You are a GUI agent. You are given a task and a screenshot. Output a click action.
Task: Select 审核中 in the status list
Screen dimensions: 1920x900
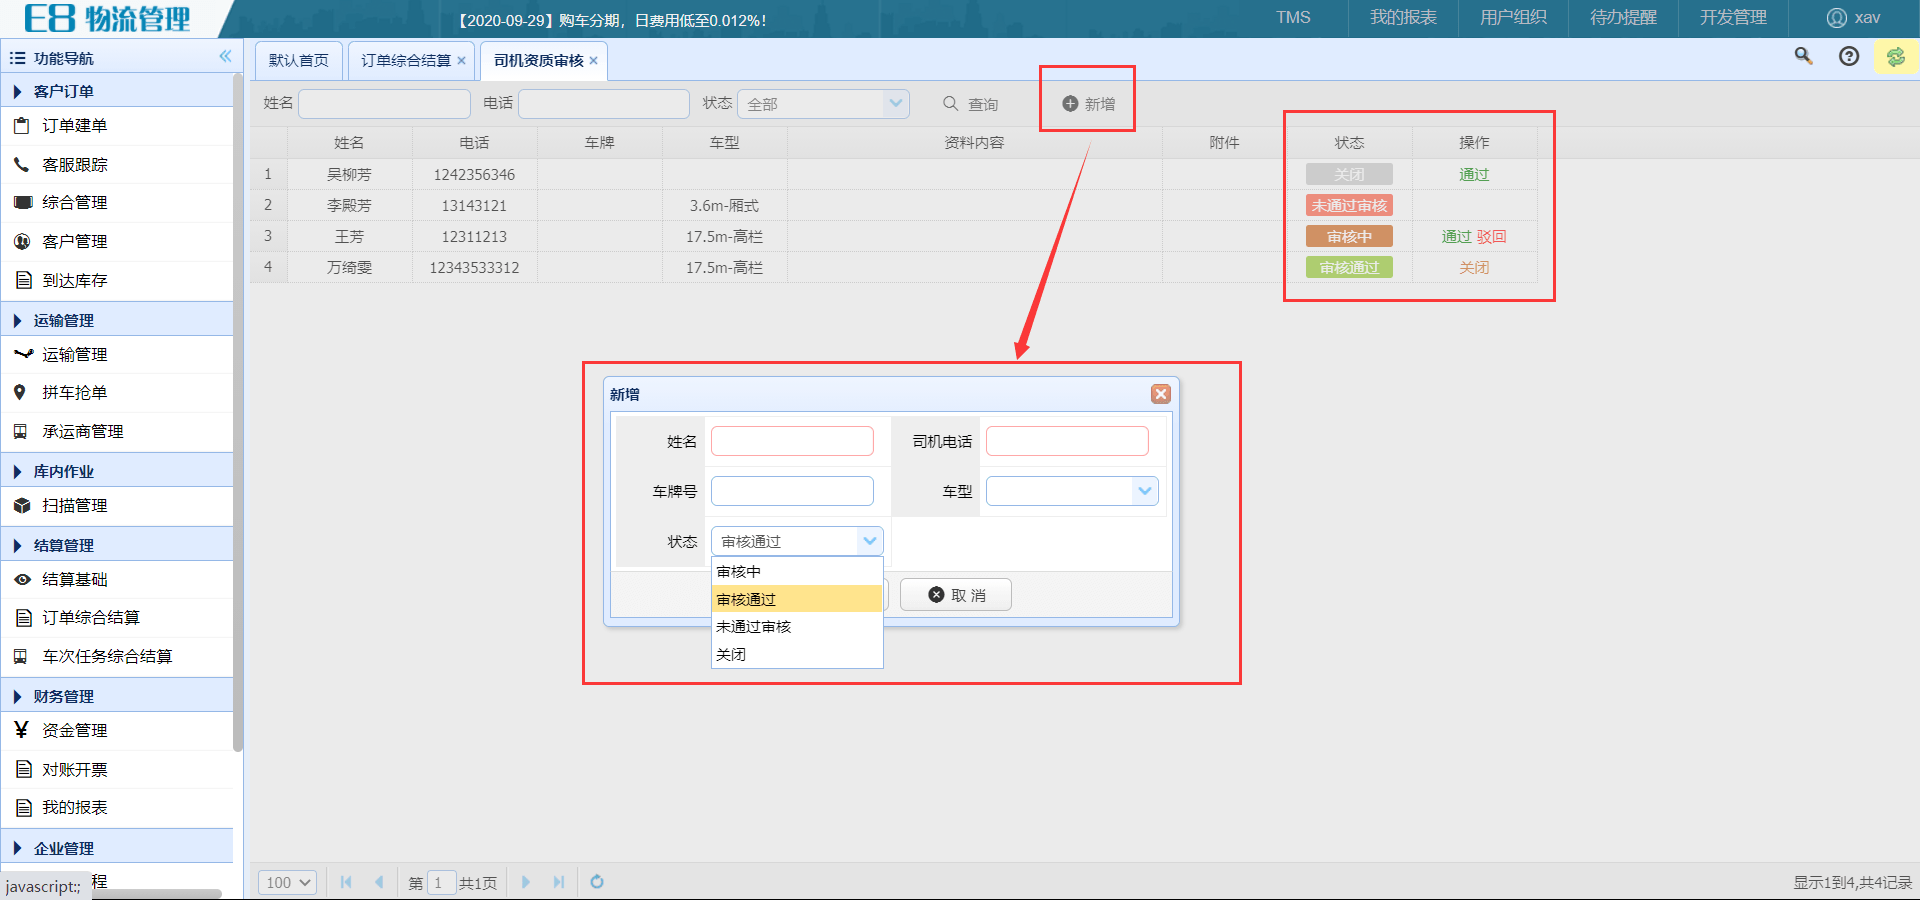tap(797, 572)
